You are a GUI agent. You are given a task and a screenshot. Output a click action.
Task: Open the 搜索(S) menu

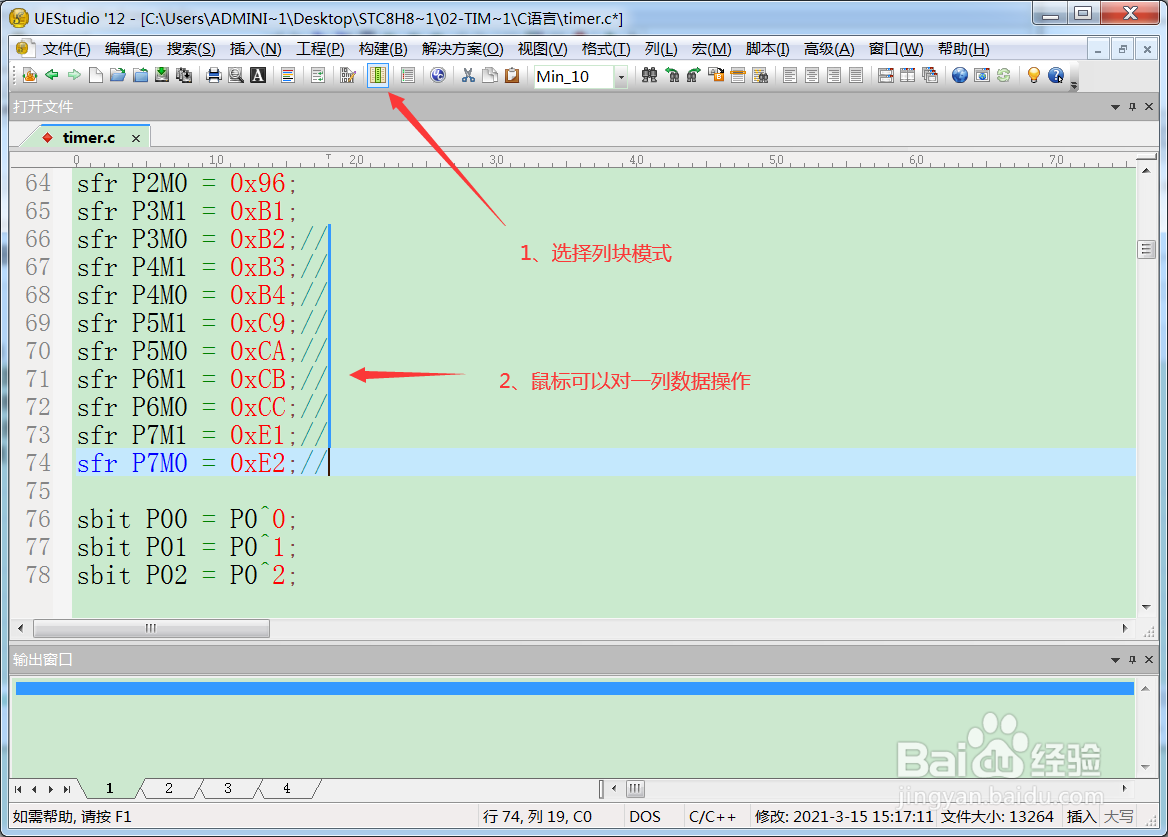191,48
